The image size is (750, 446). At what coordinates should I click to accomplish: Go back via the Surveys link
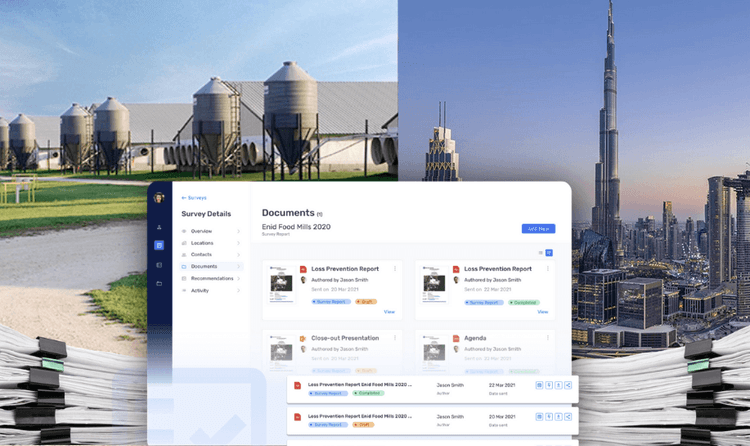(194, 198)
